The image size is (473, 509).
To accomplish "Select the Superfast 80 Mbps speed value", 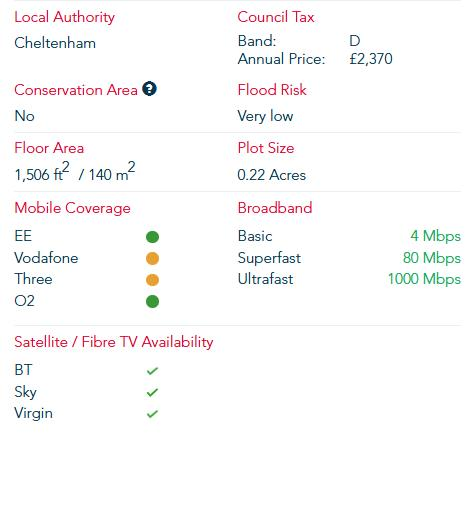I will 432,258.
